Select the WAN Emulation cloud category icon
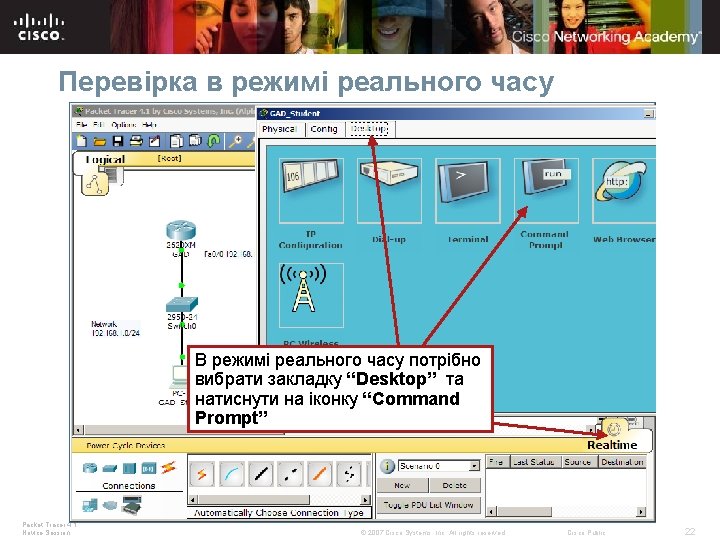This screenshot has height=540, width=720. (x=110, y=506)
